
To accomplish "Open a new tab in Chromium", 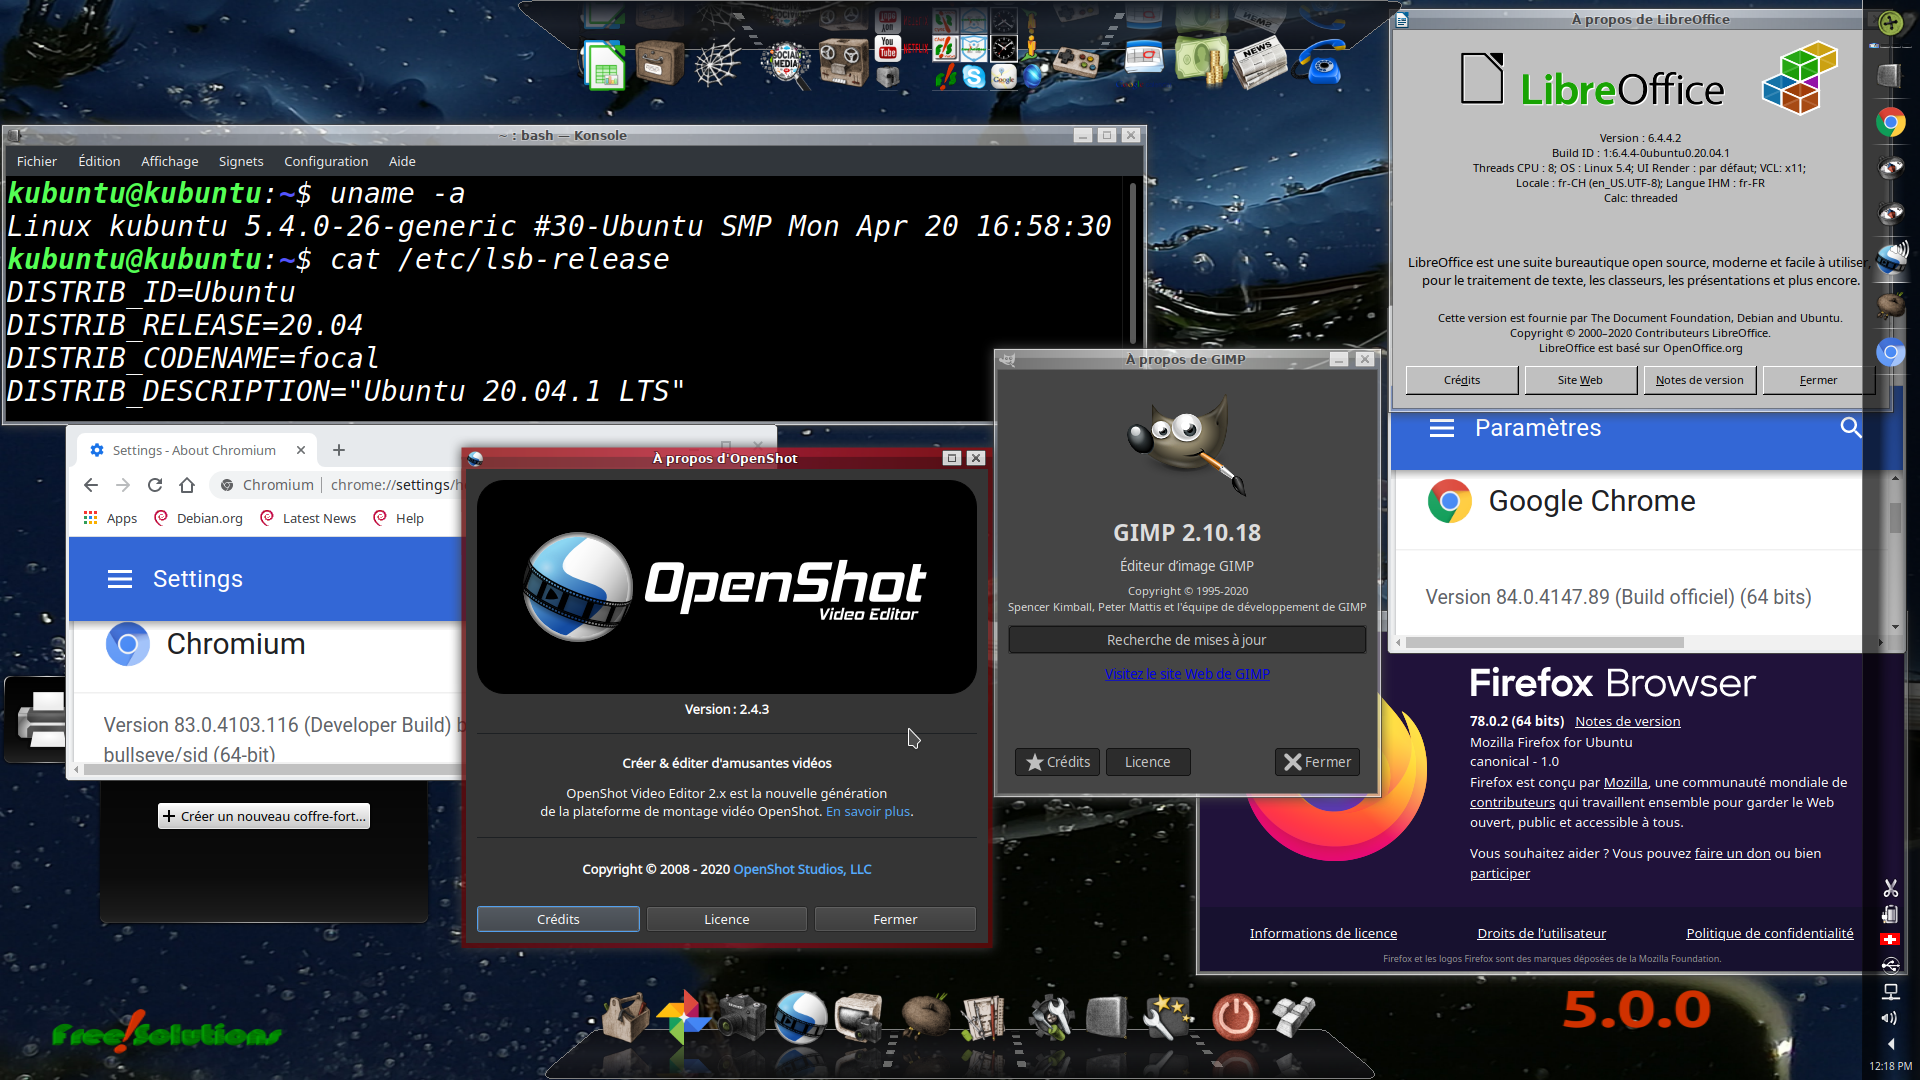I will (x=339, y=450).
